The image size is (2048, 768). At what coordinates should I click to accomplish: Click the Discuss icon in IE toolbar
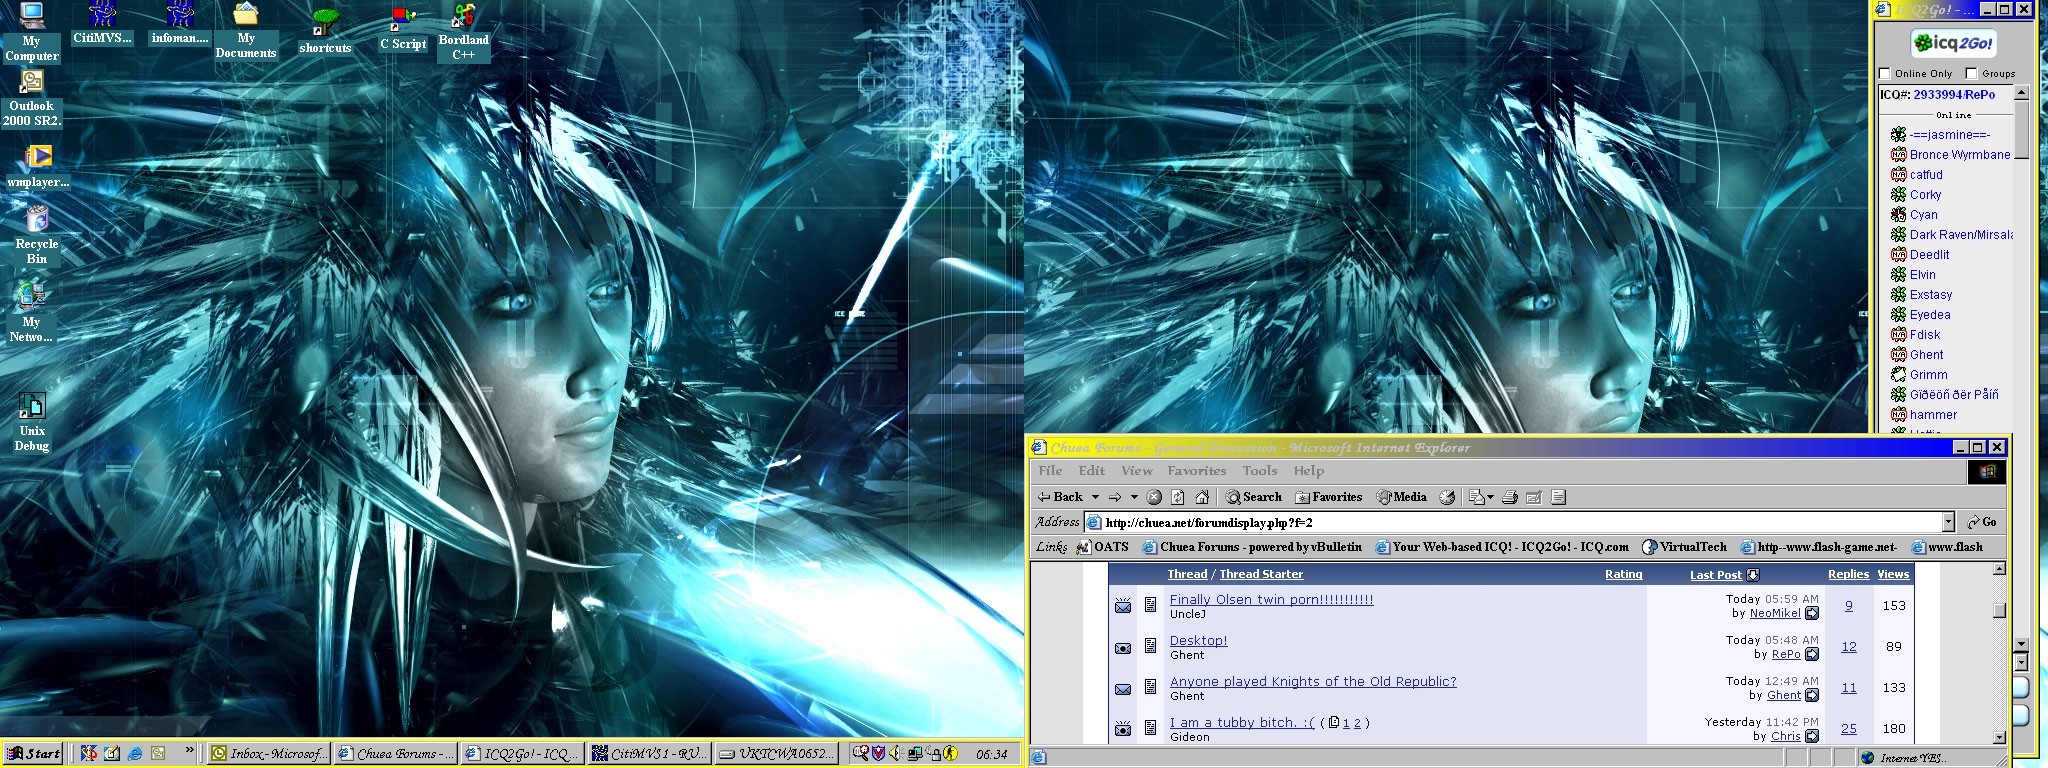click(1558, 497)
